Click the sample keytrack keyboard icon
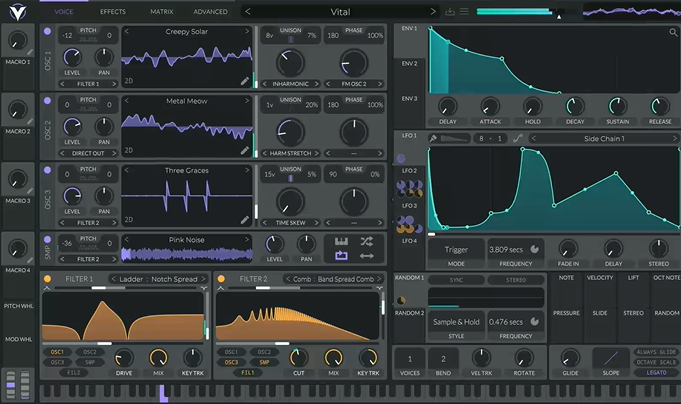The width and height of the screenshot is (681, 404). pos(340,241)
